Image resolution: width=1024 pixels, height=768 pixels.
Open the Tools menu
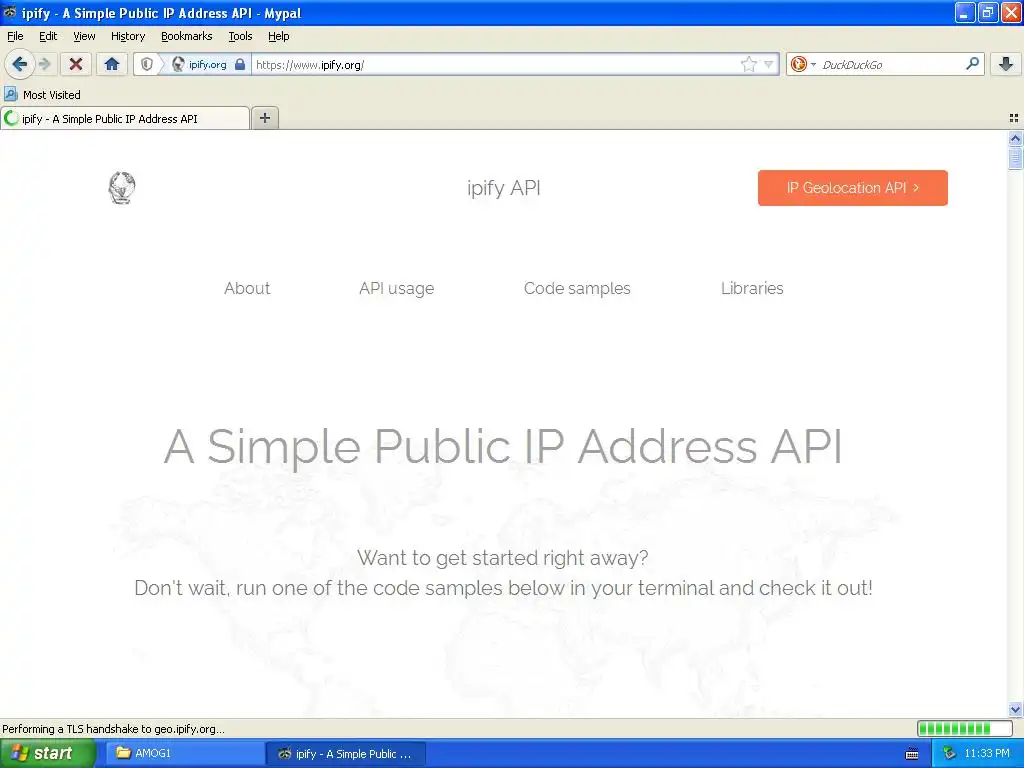pyautogui.click(x=240, y=36)
